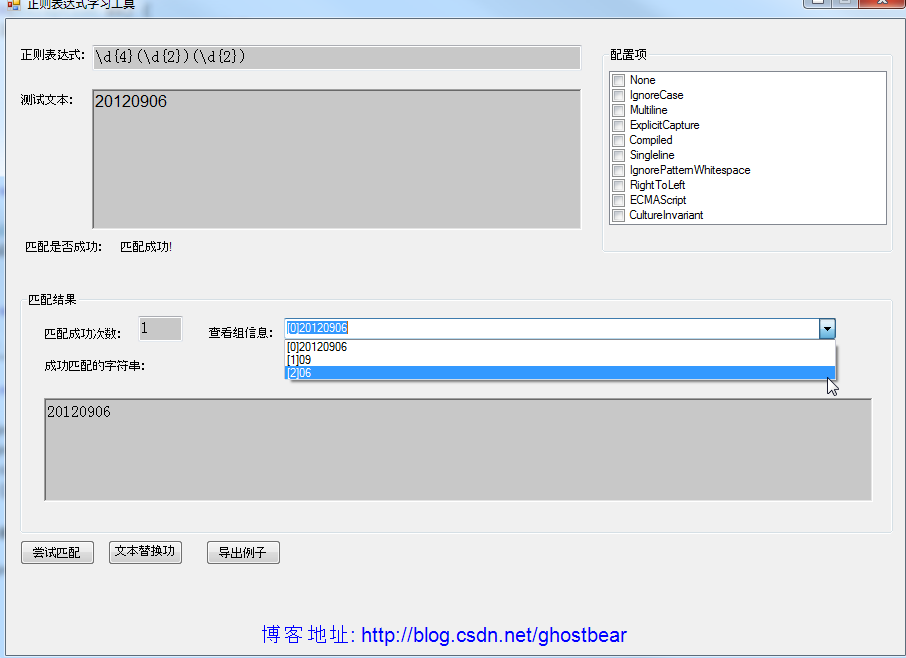Click the 匹配成功! status text

tap(146, 247)
